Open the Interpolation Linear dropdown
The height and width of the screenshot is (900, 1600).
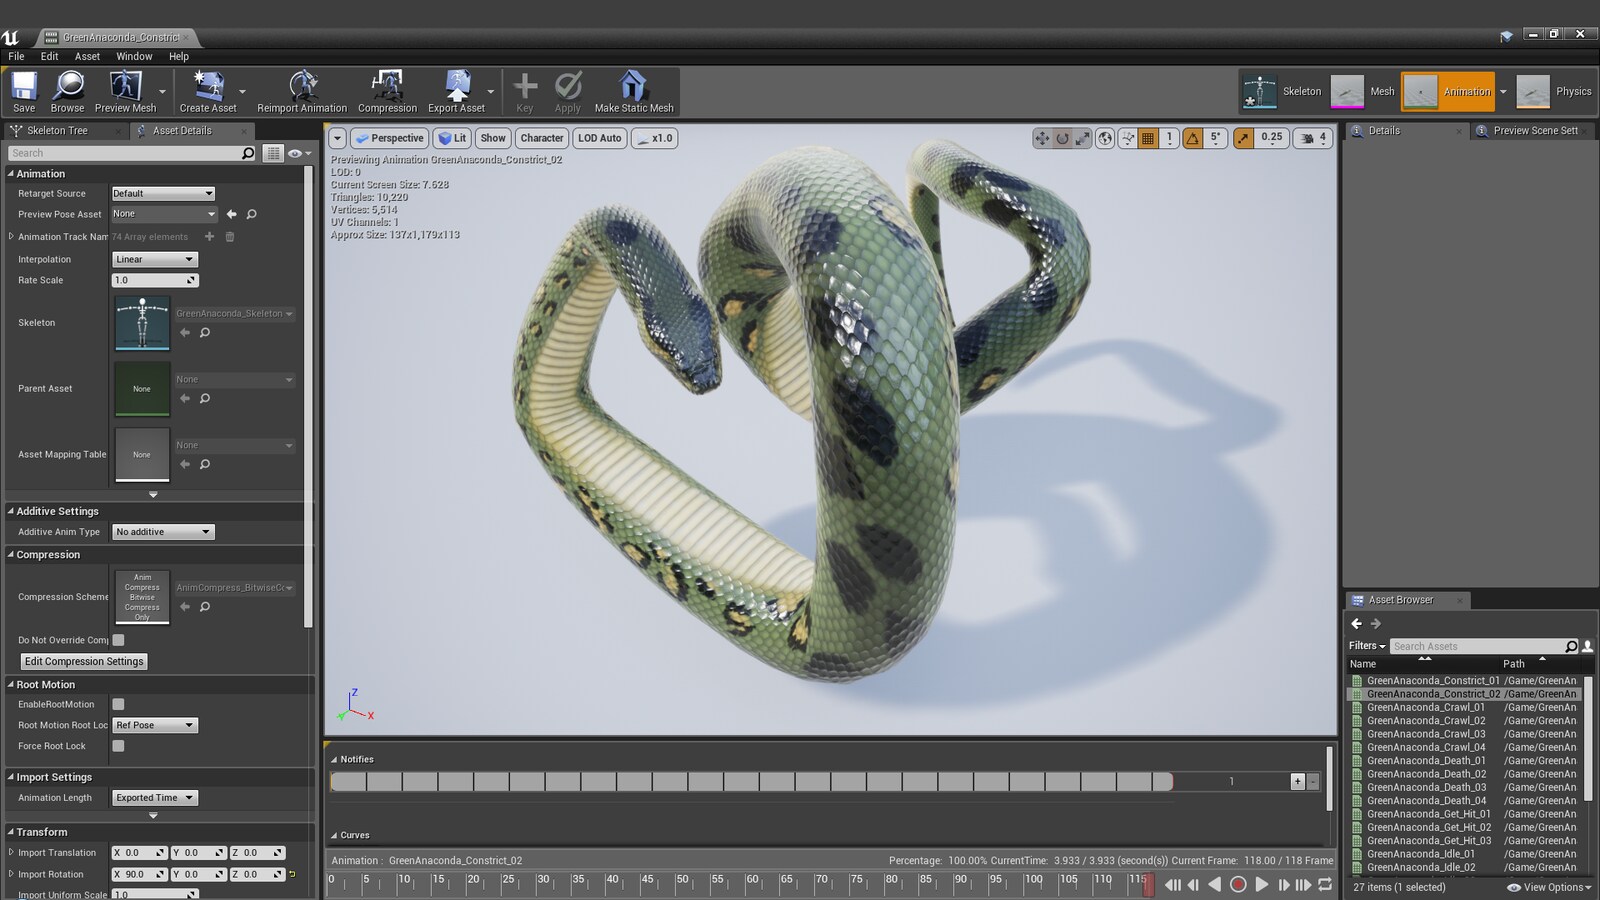tap(155, 260)
